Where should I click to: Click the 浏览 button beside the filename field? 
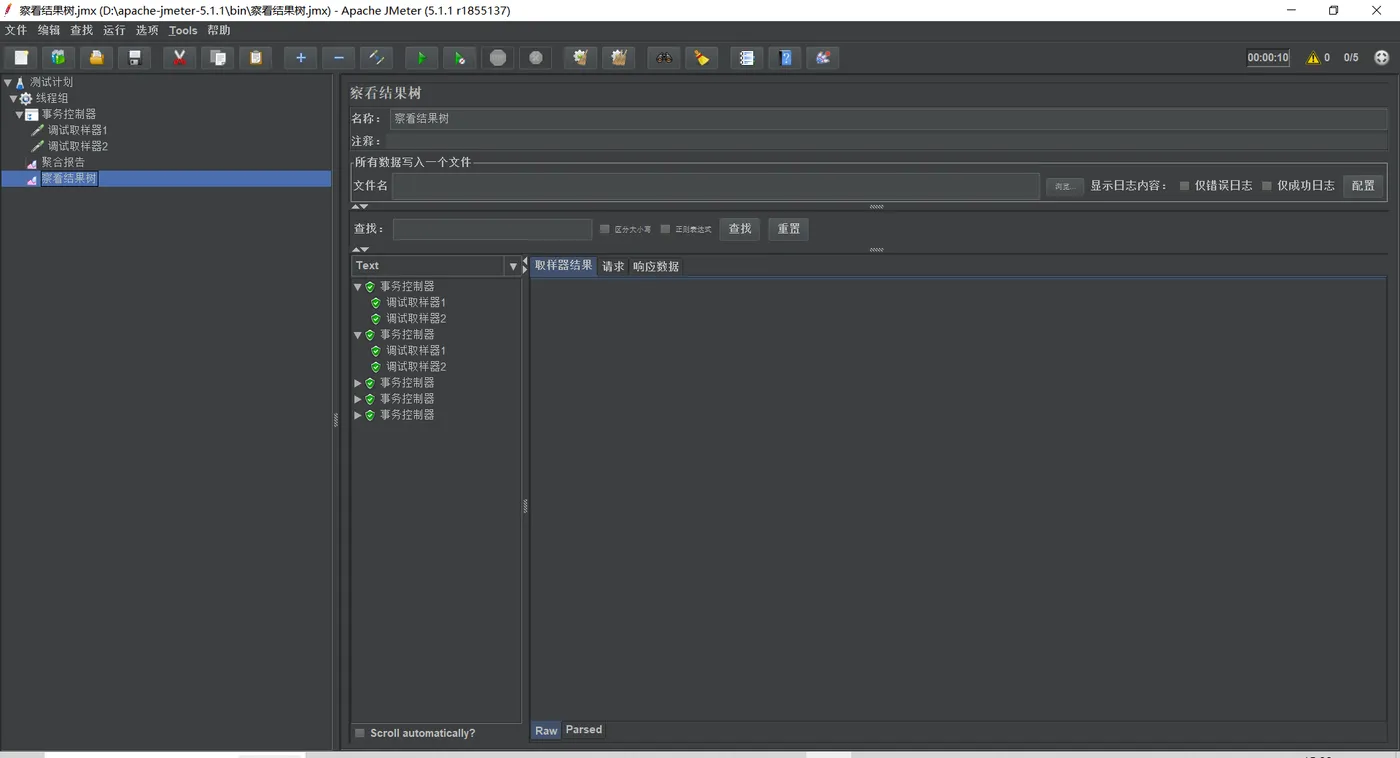[1064, 186]
